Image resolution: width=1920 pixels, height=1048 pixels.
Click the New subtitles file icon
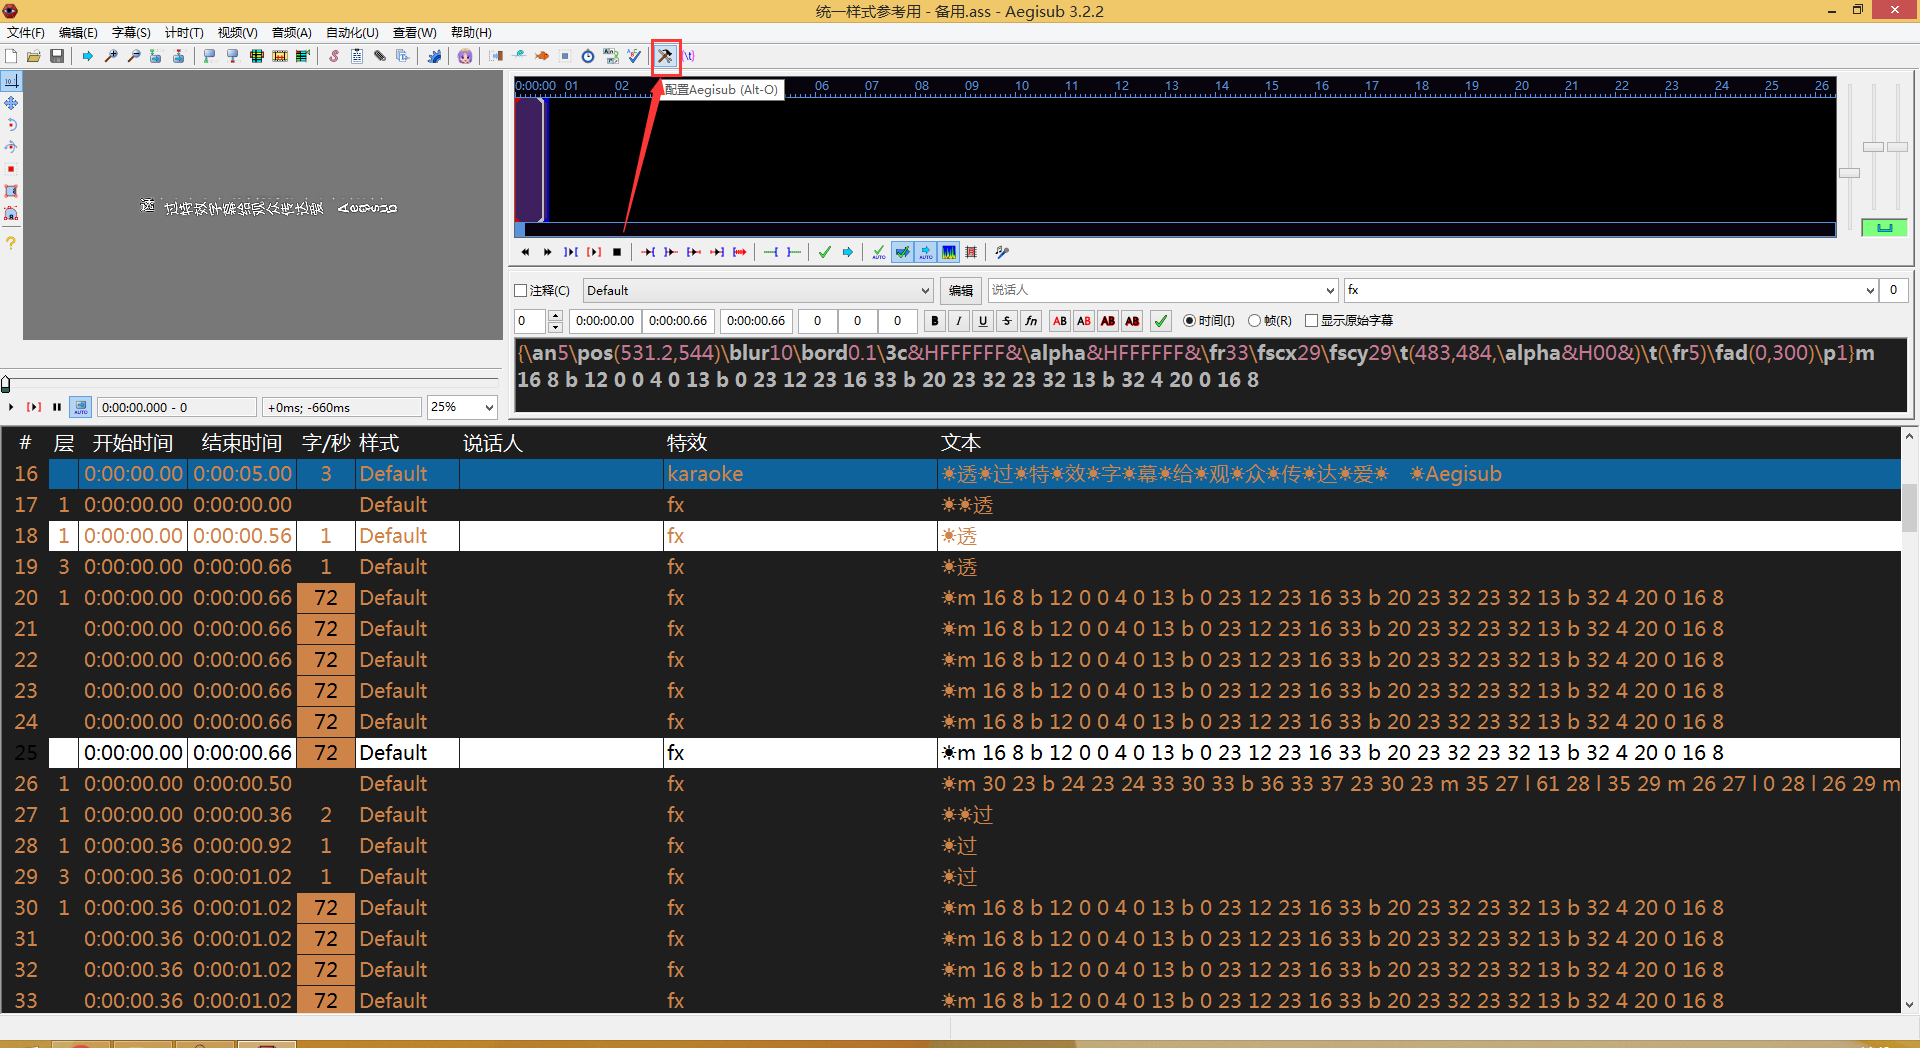pos(11,56)
